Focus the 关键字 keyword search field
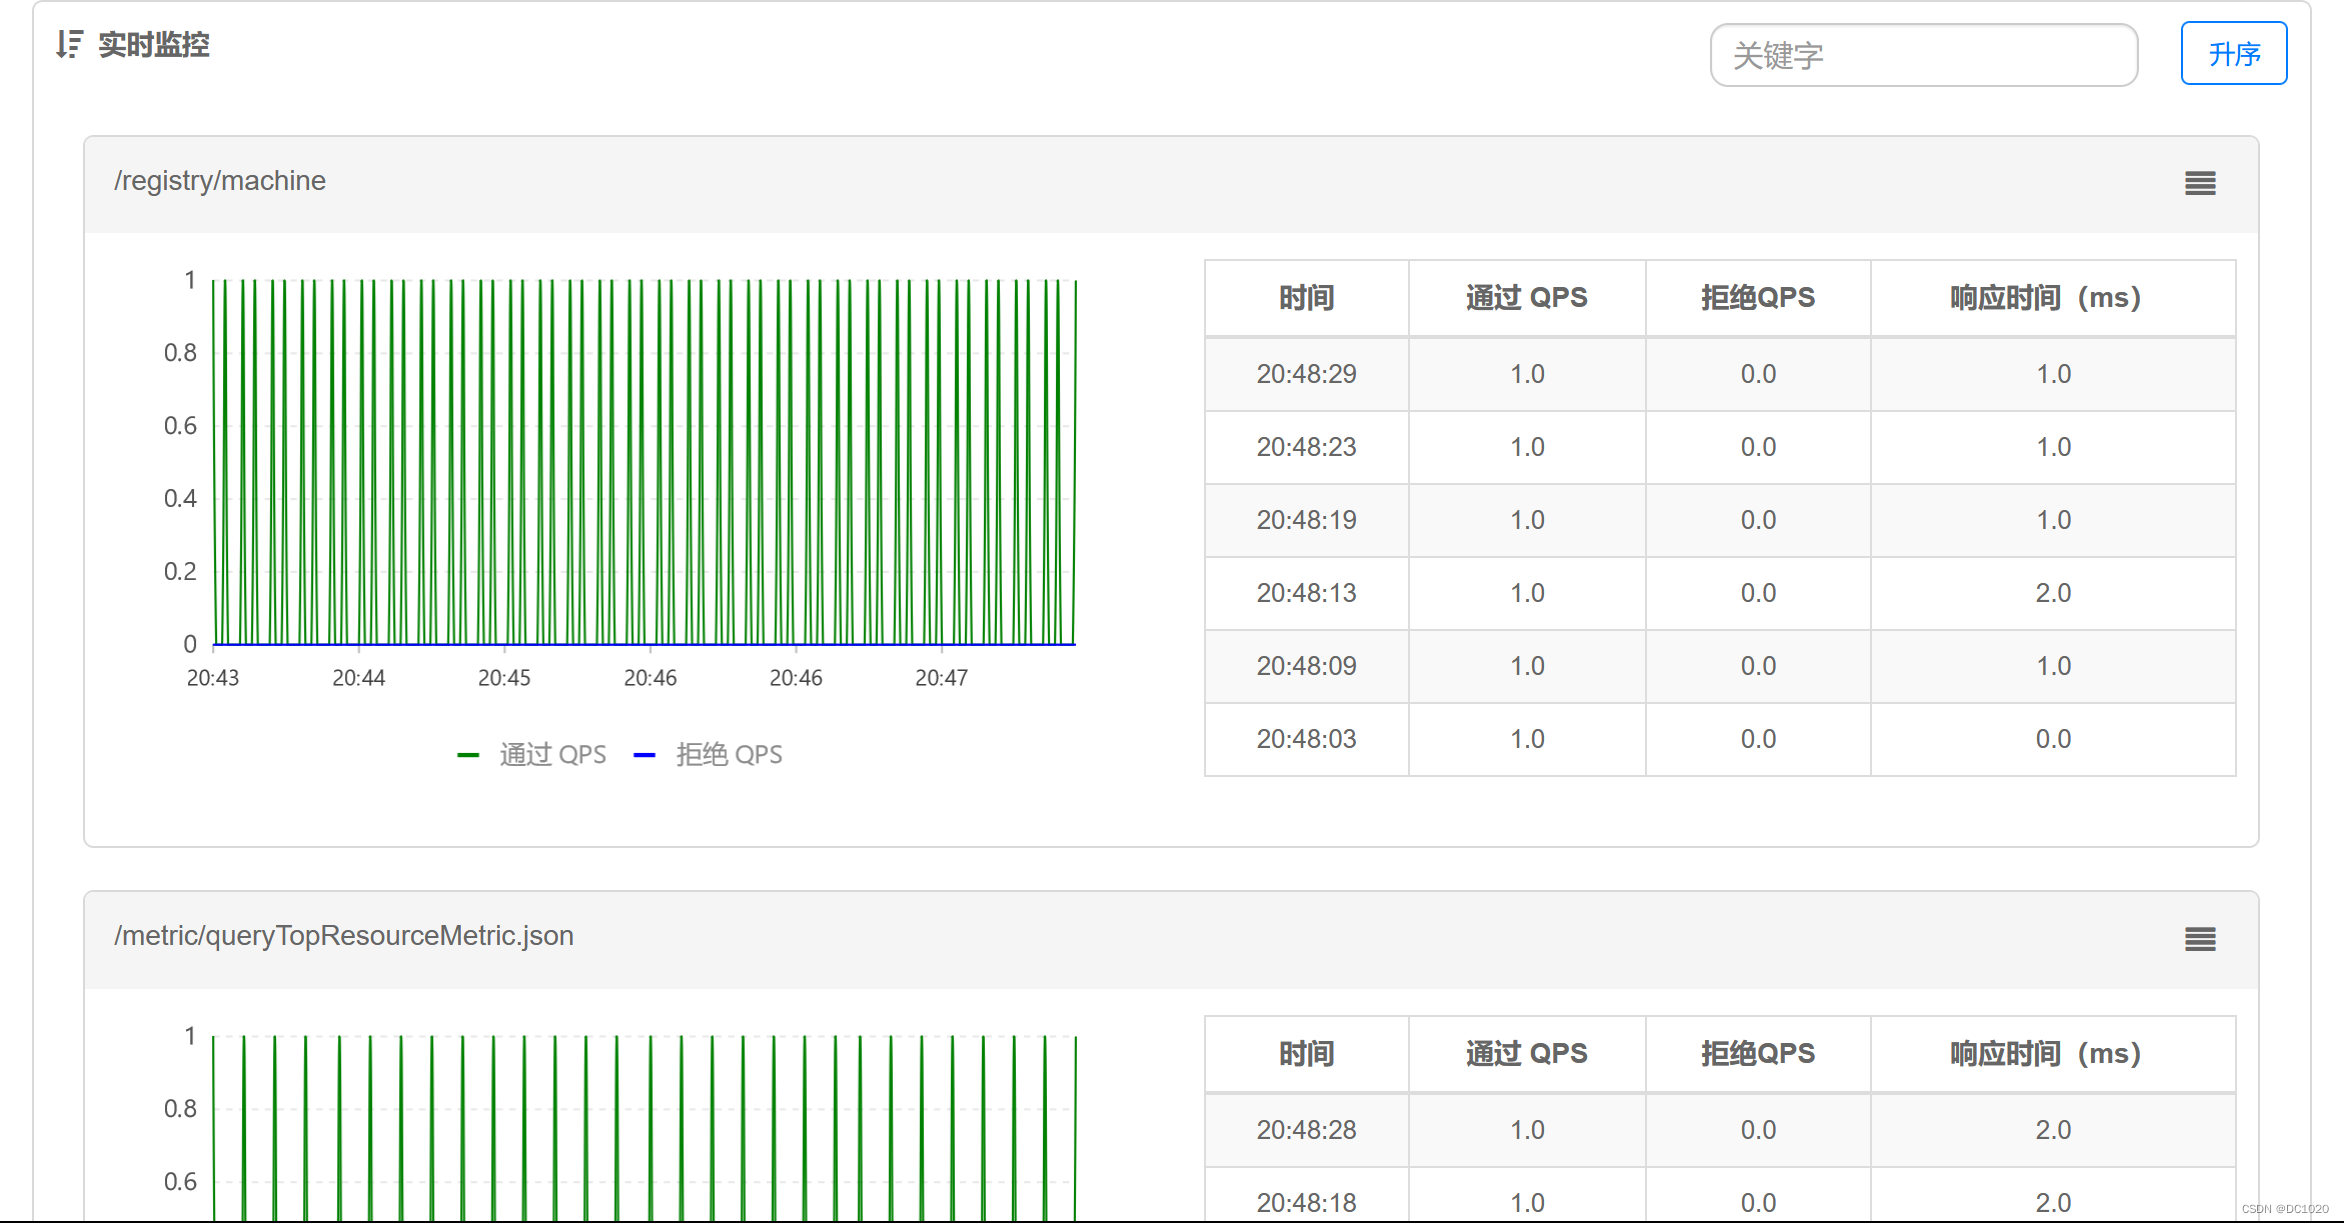Screen dimensions: 2344x1223 coord(1923,56)
